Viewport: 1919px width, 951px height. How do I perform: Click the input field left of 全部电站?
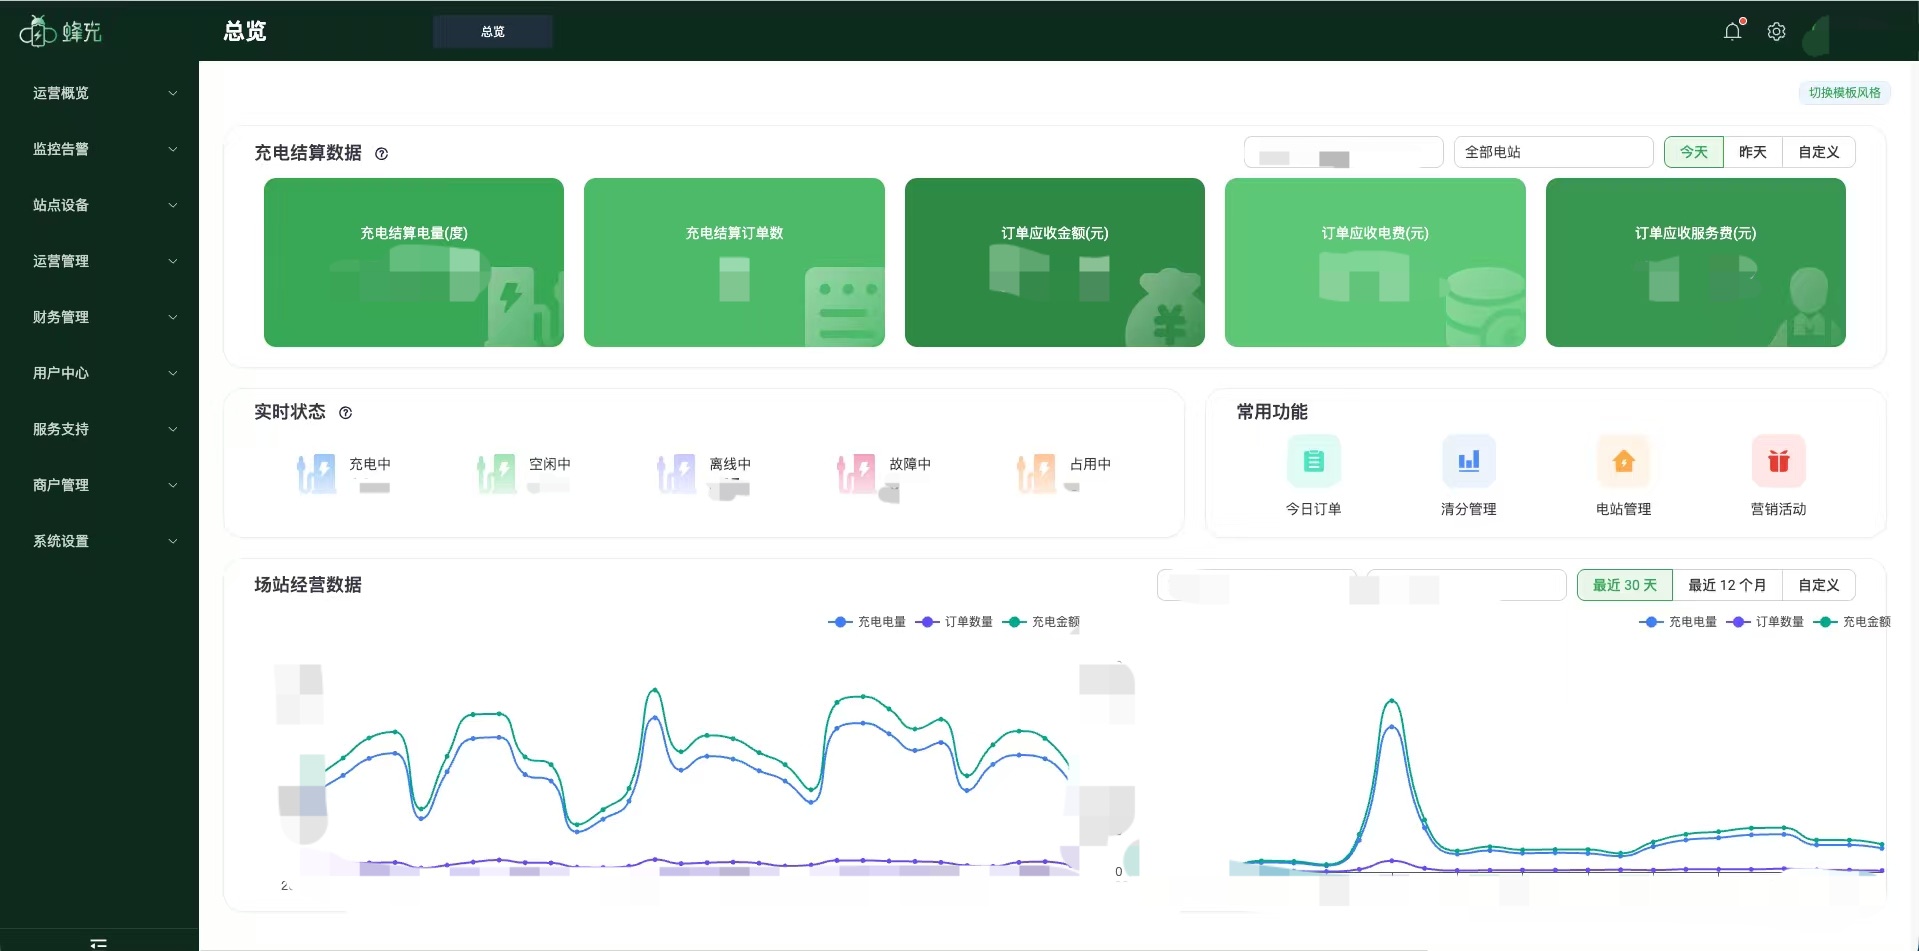pyautogui.click(x=1343, y=152)
